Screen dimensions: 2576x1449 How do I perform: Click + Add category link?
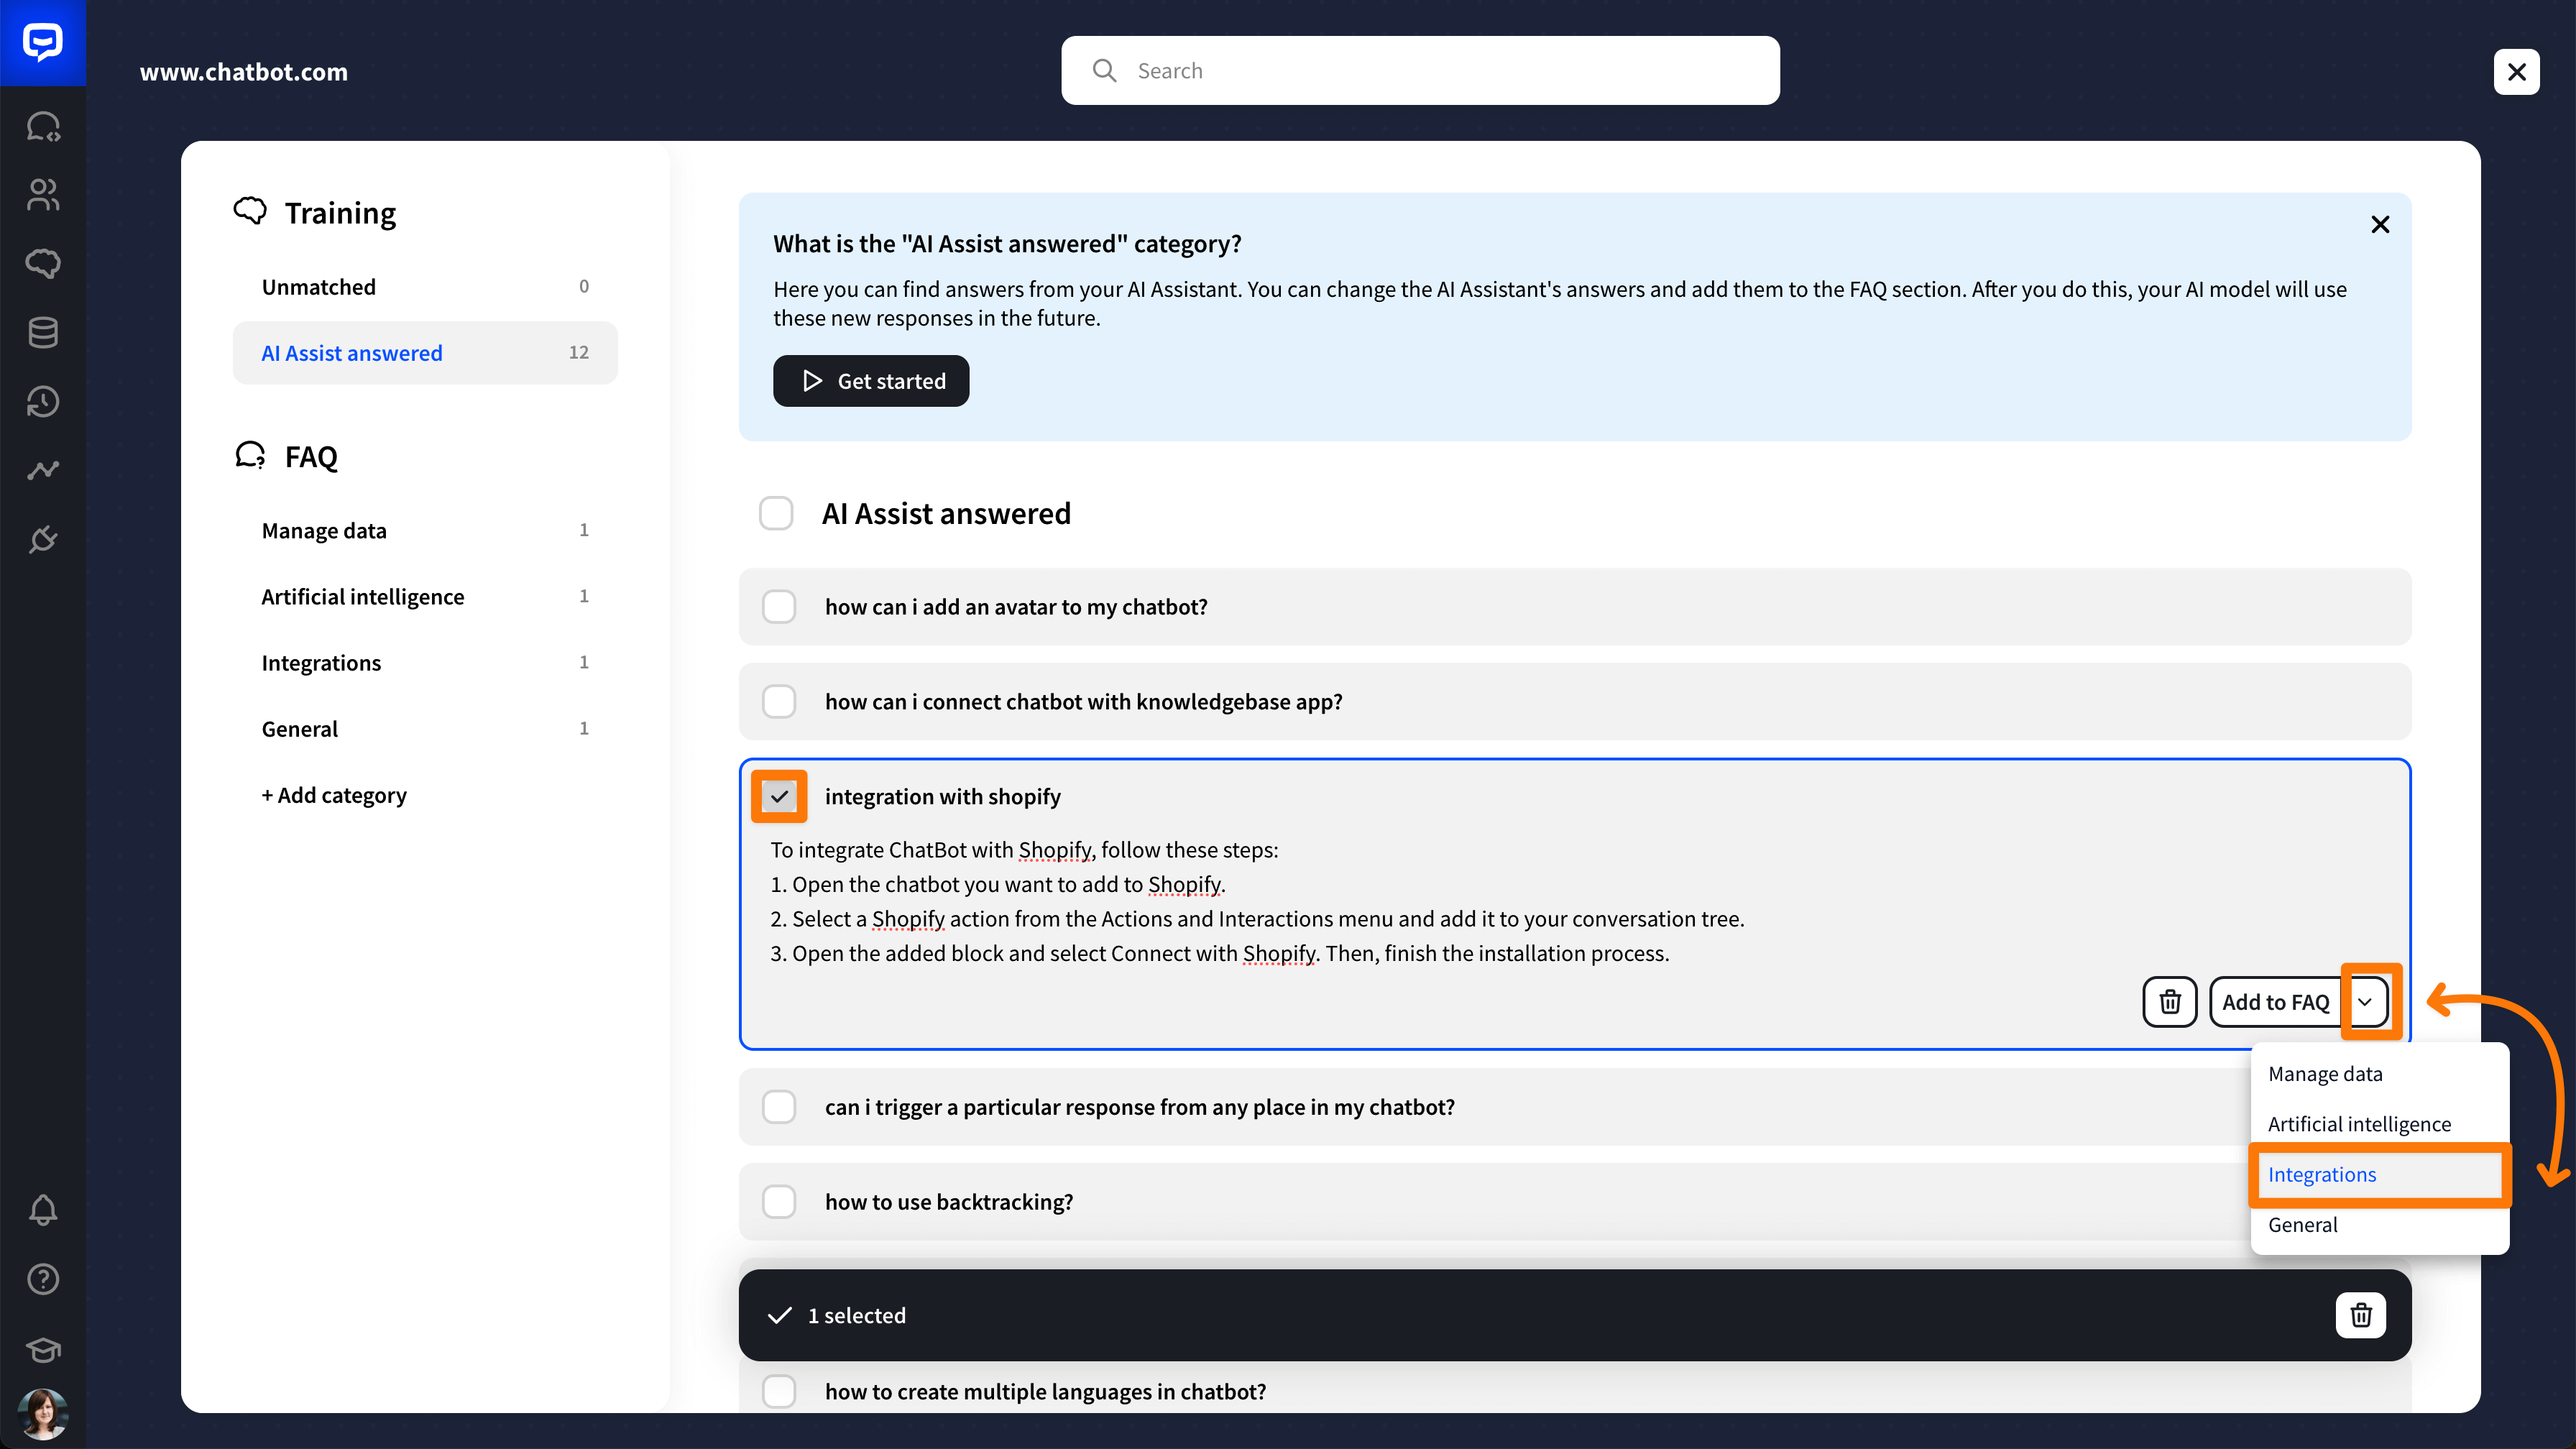pos(334,795)
